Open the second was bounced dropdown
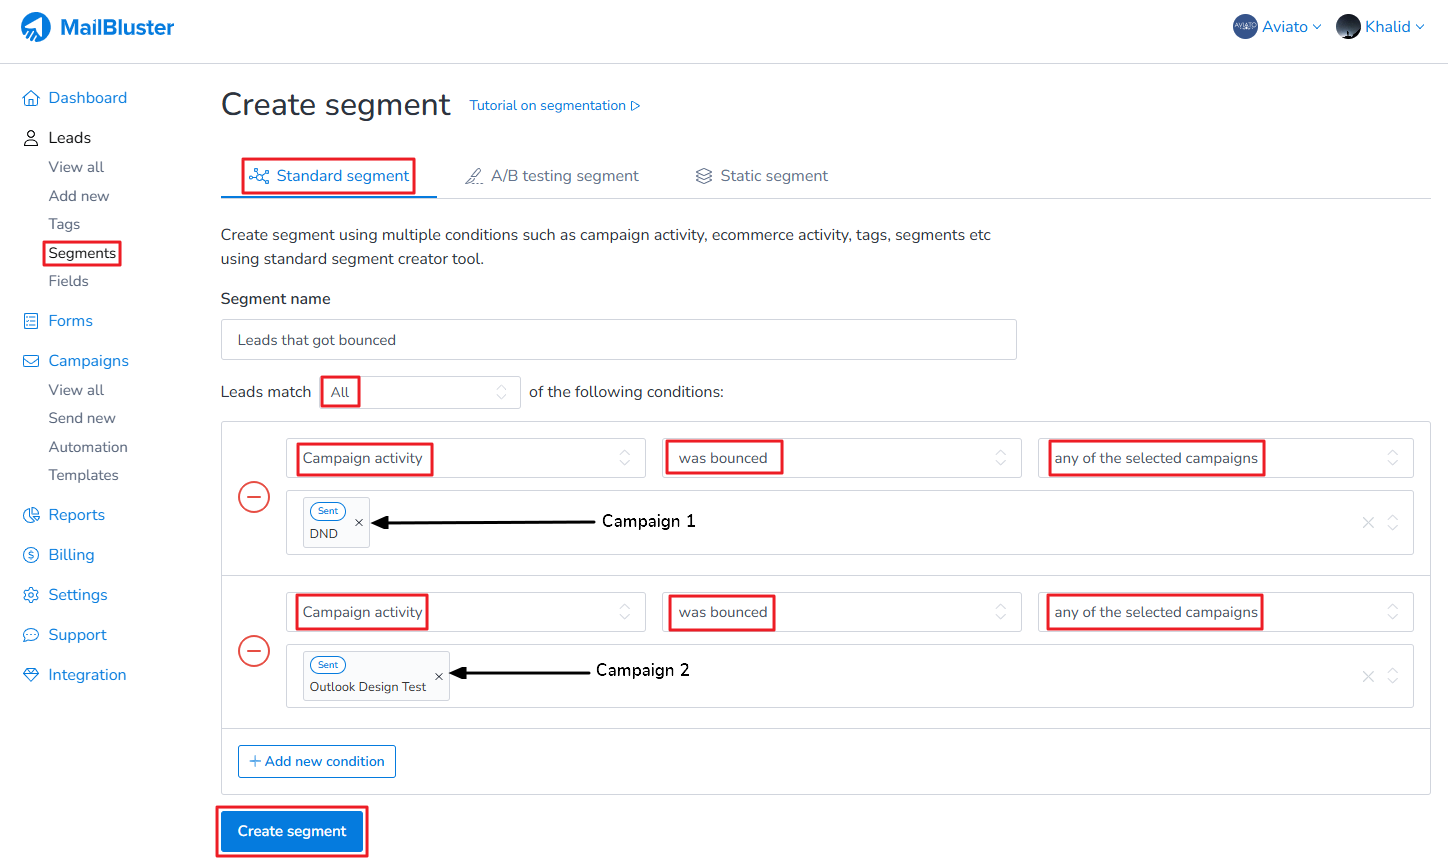The width and height of the screenshot is (1448, 866). click(841, 612)
